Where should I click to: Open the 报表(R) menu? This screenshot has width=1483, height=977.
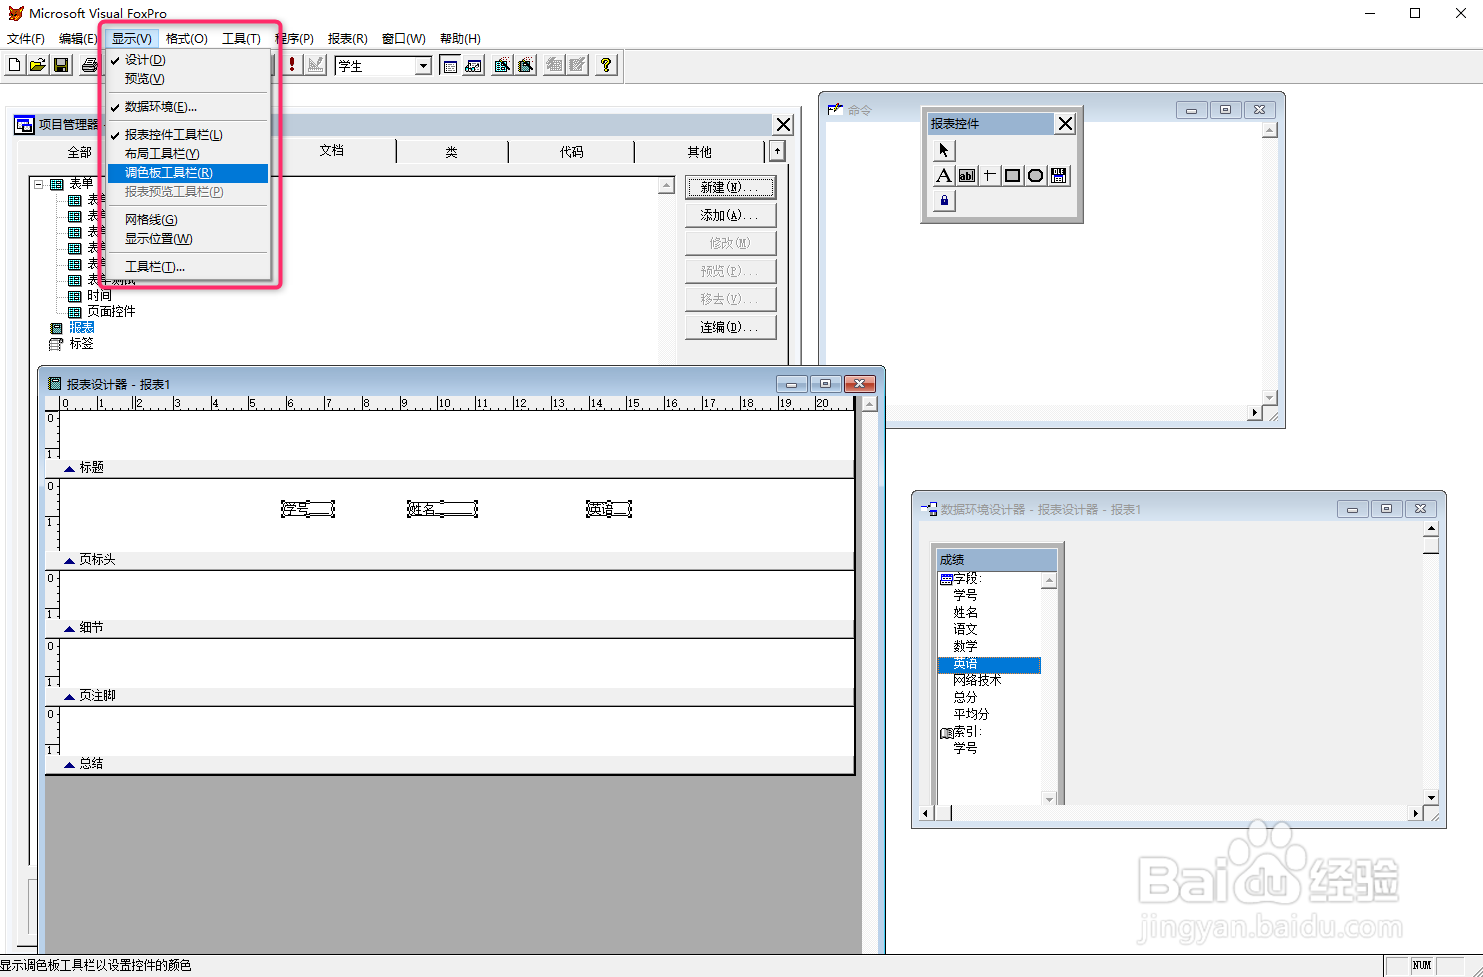[345, 38]
